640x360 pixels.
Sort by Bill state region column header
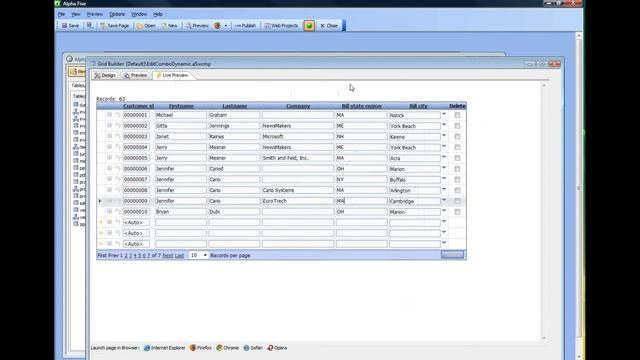[x=361, y=106]
